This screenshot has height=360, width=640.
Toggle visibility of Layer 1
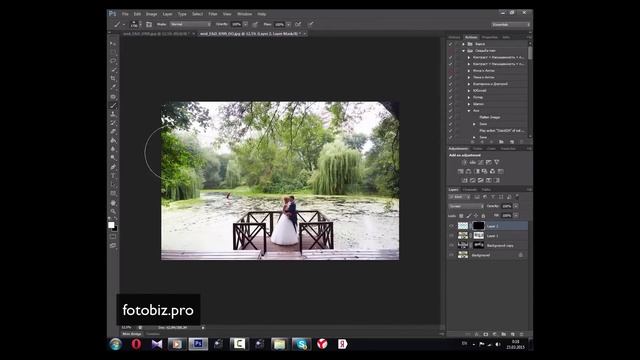pyautogui.click(x=451, y=236)
